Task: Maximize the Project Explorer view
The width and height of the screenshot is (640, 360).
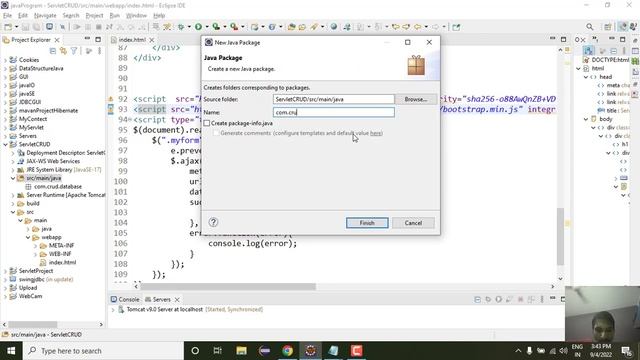Action: [x=98, y=39]
